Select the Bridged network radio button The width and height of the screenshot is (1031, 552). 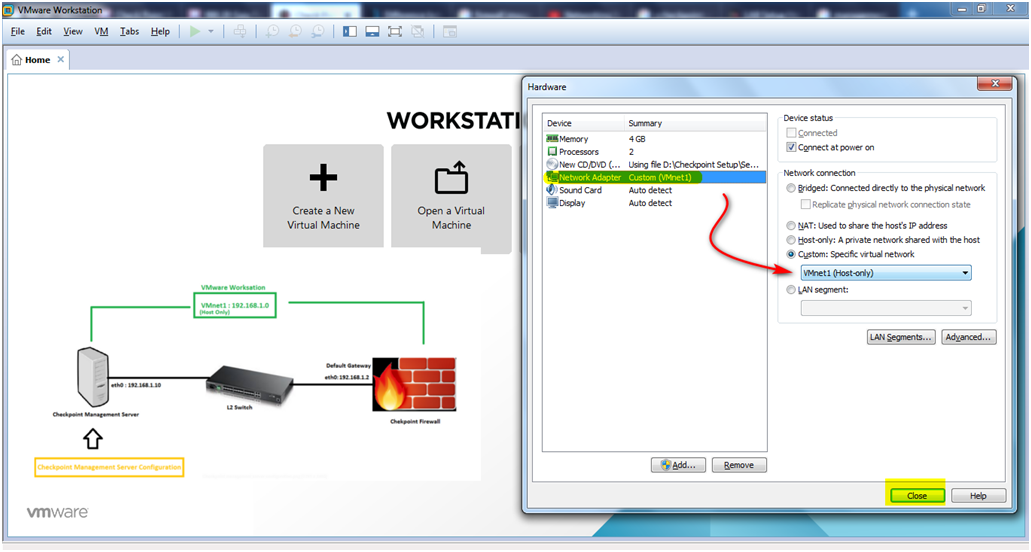point(791,188)
